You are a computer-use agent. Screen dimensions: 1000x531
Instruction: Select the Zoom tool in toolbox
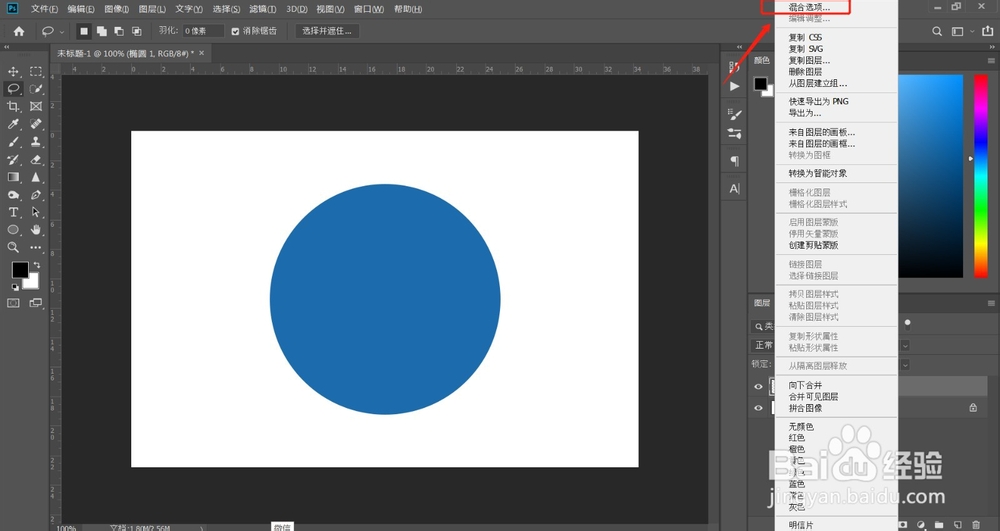click(x=13, y=247)
